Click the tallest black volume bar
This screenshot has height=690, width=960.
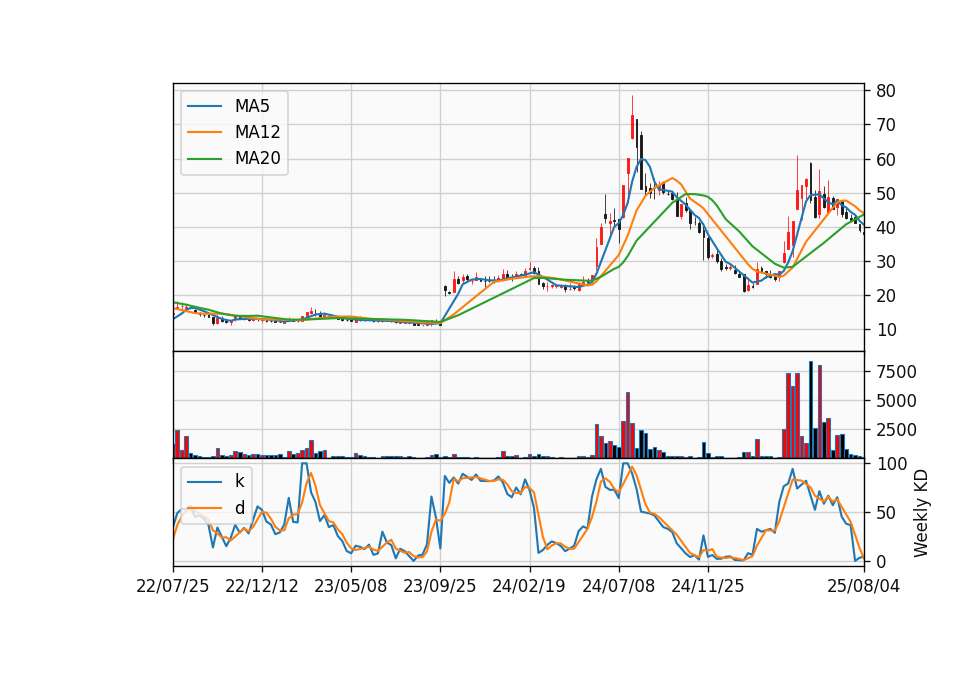(x=811, y=410)
